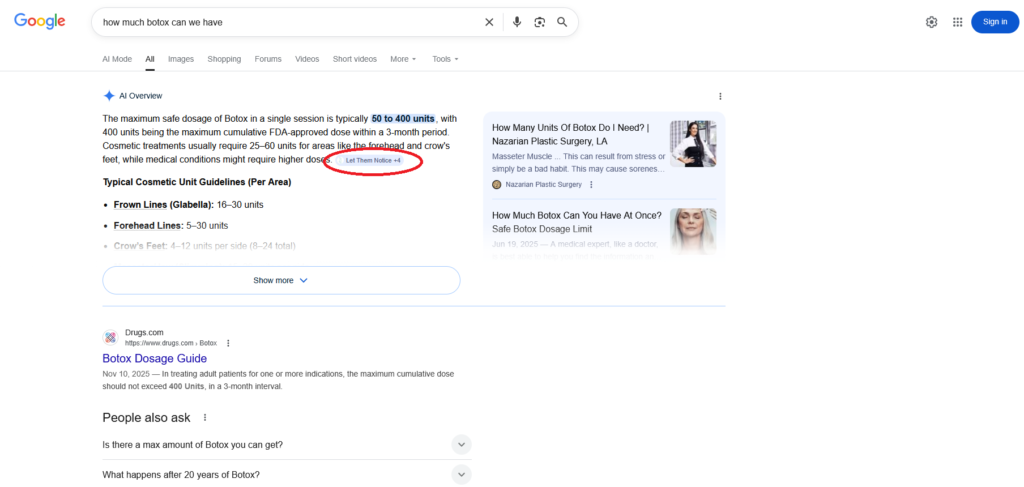
Task: Open Google Lens image search
Action: (x=540, y=22)
